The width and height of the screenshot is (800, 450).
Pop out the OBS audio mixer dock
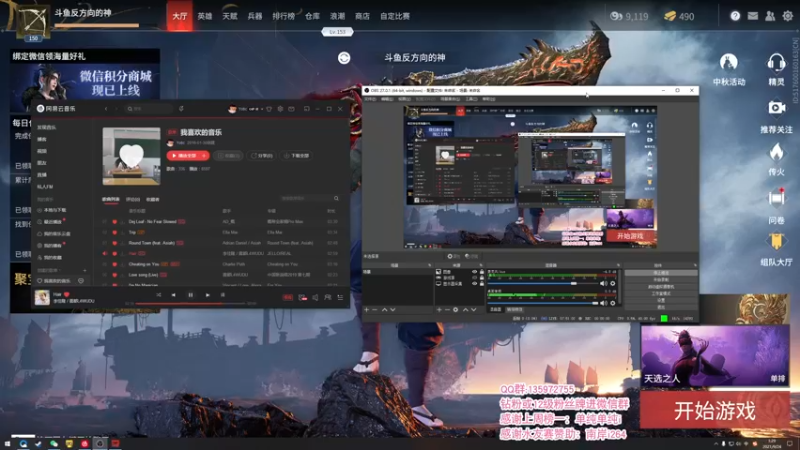click(x=618, y=265)
